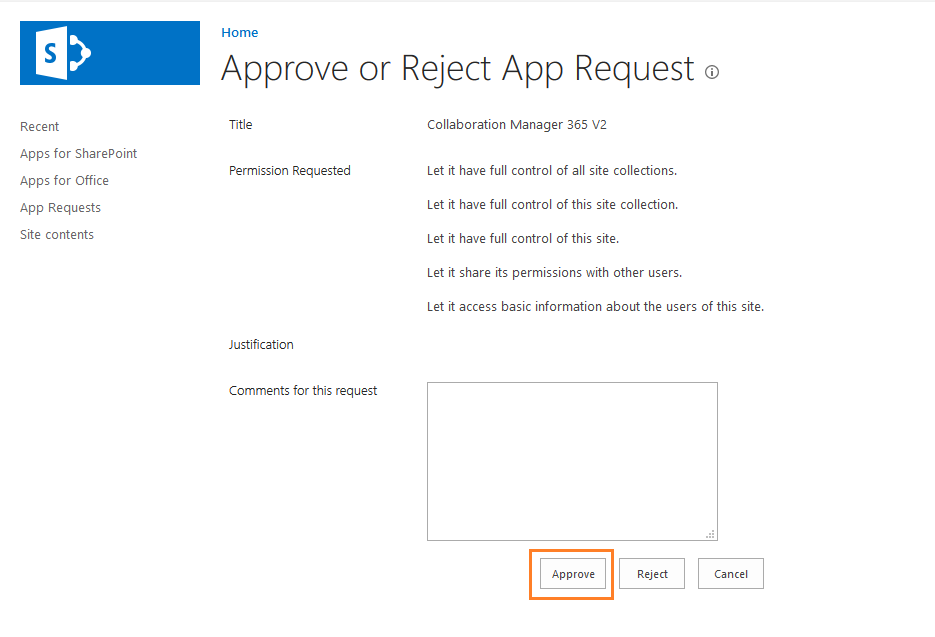This screenshot has width=935, height=637.
Task: Click the 'Approve or Reject App Request' heading
Action: 457,69
